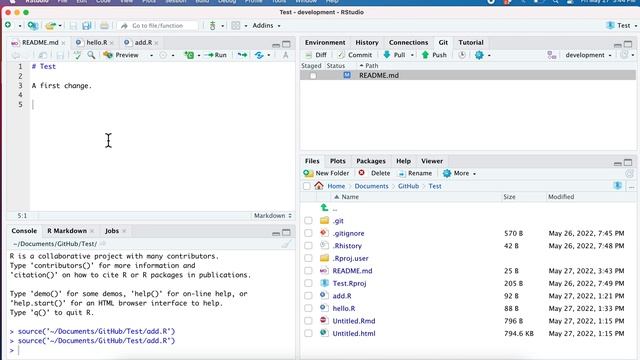640x360 pixels.
Task: Click the Git More gear icon
Action: pyautogui.click(x=479, y=55)
